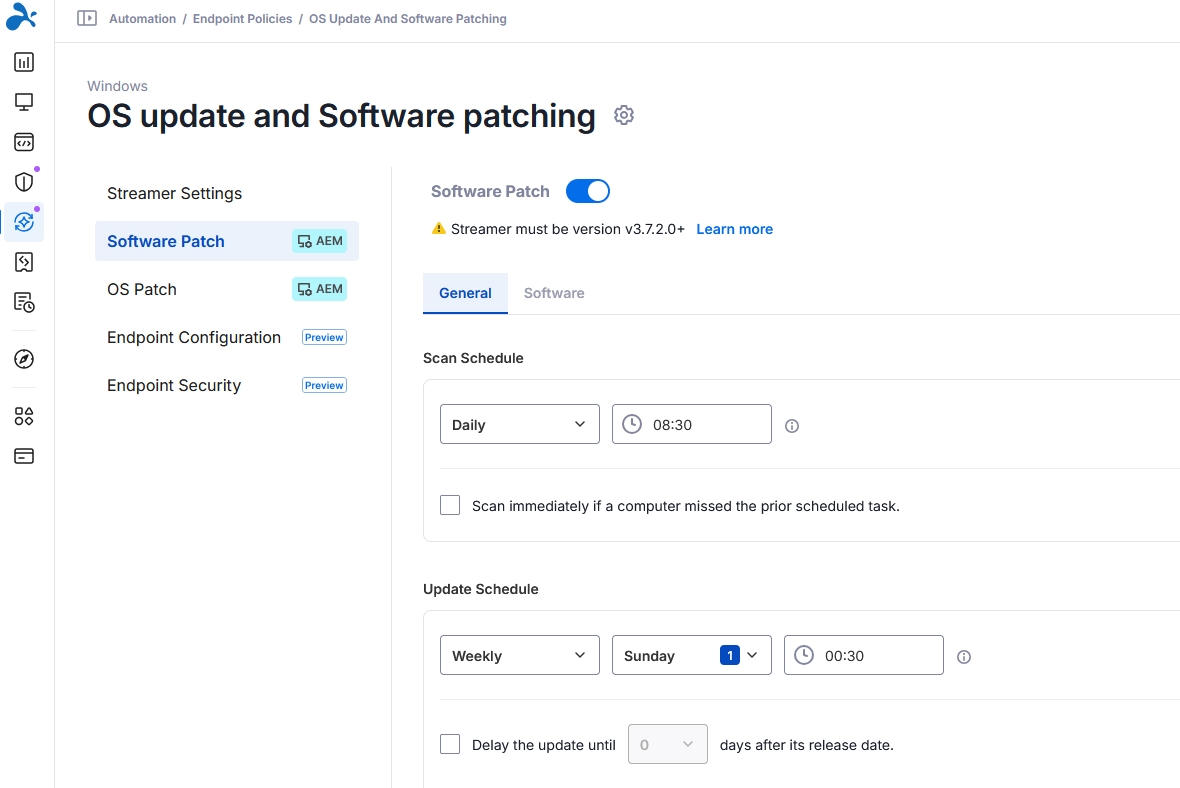Screen dimensions: 1180x788
Task: Select OS Patch in the side menu
Action: click(227, 289)
